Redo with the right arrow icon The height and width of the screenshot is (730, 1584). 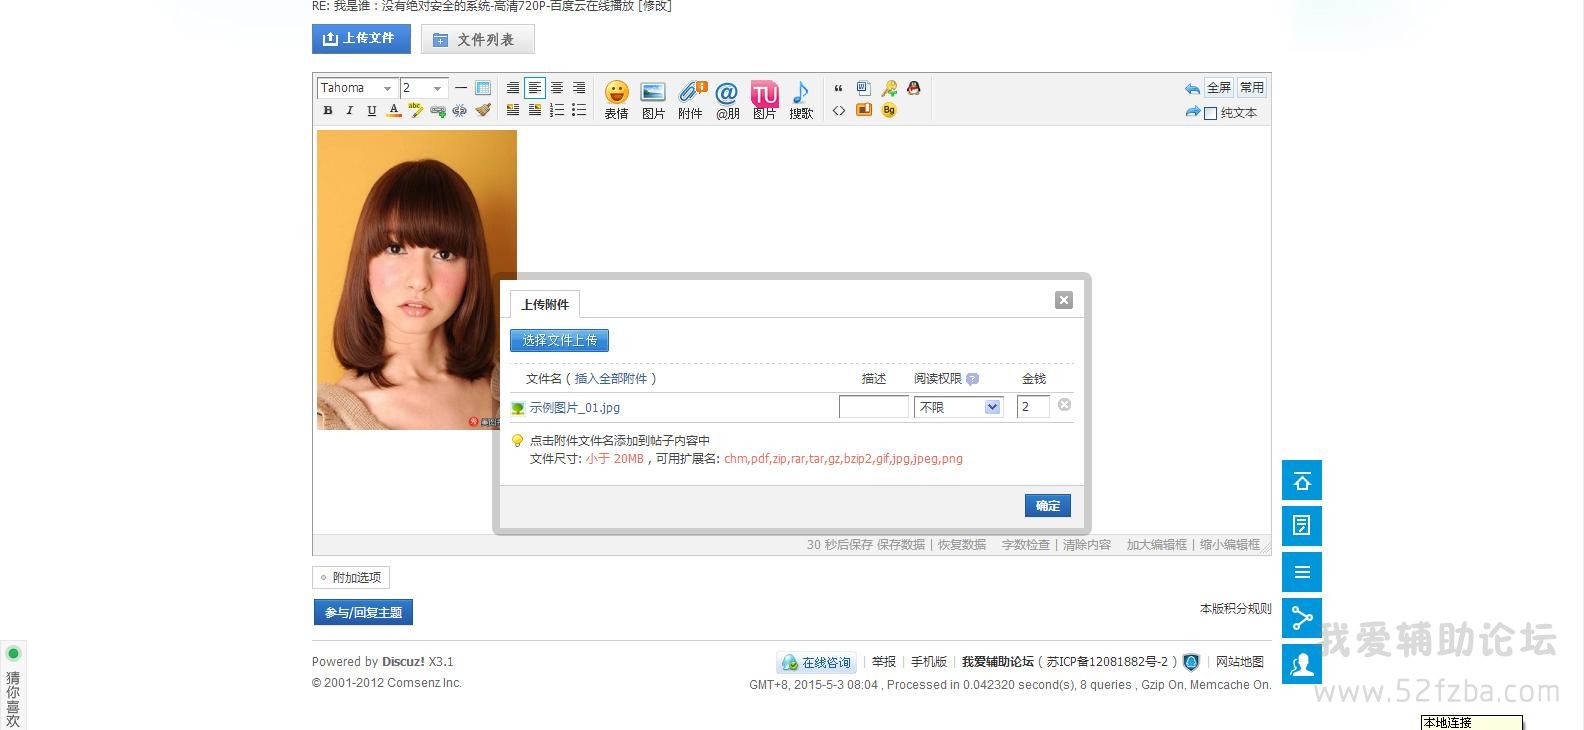coord(1192,112)
